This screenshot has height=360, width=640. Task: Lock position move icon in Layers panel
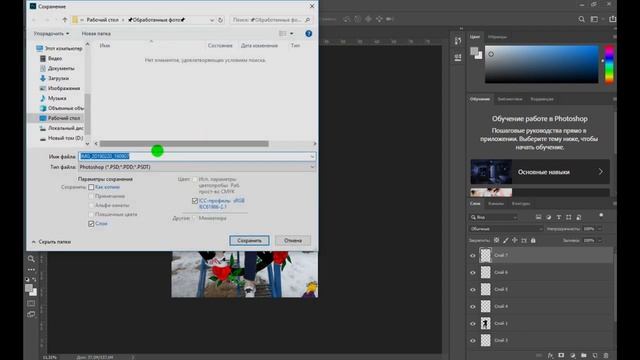[515, 240]
